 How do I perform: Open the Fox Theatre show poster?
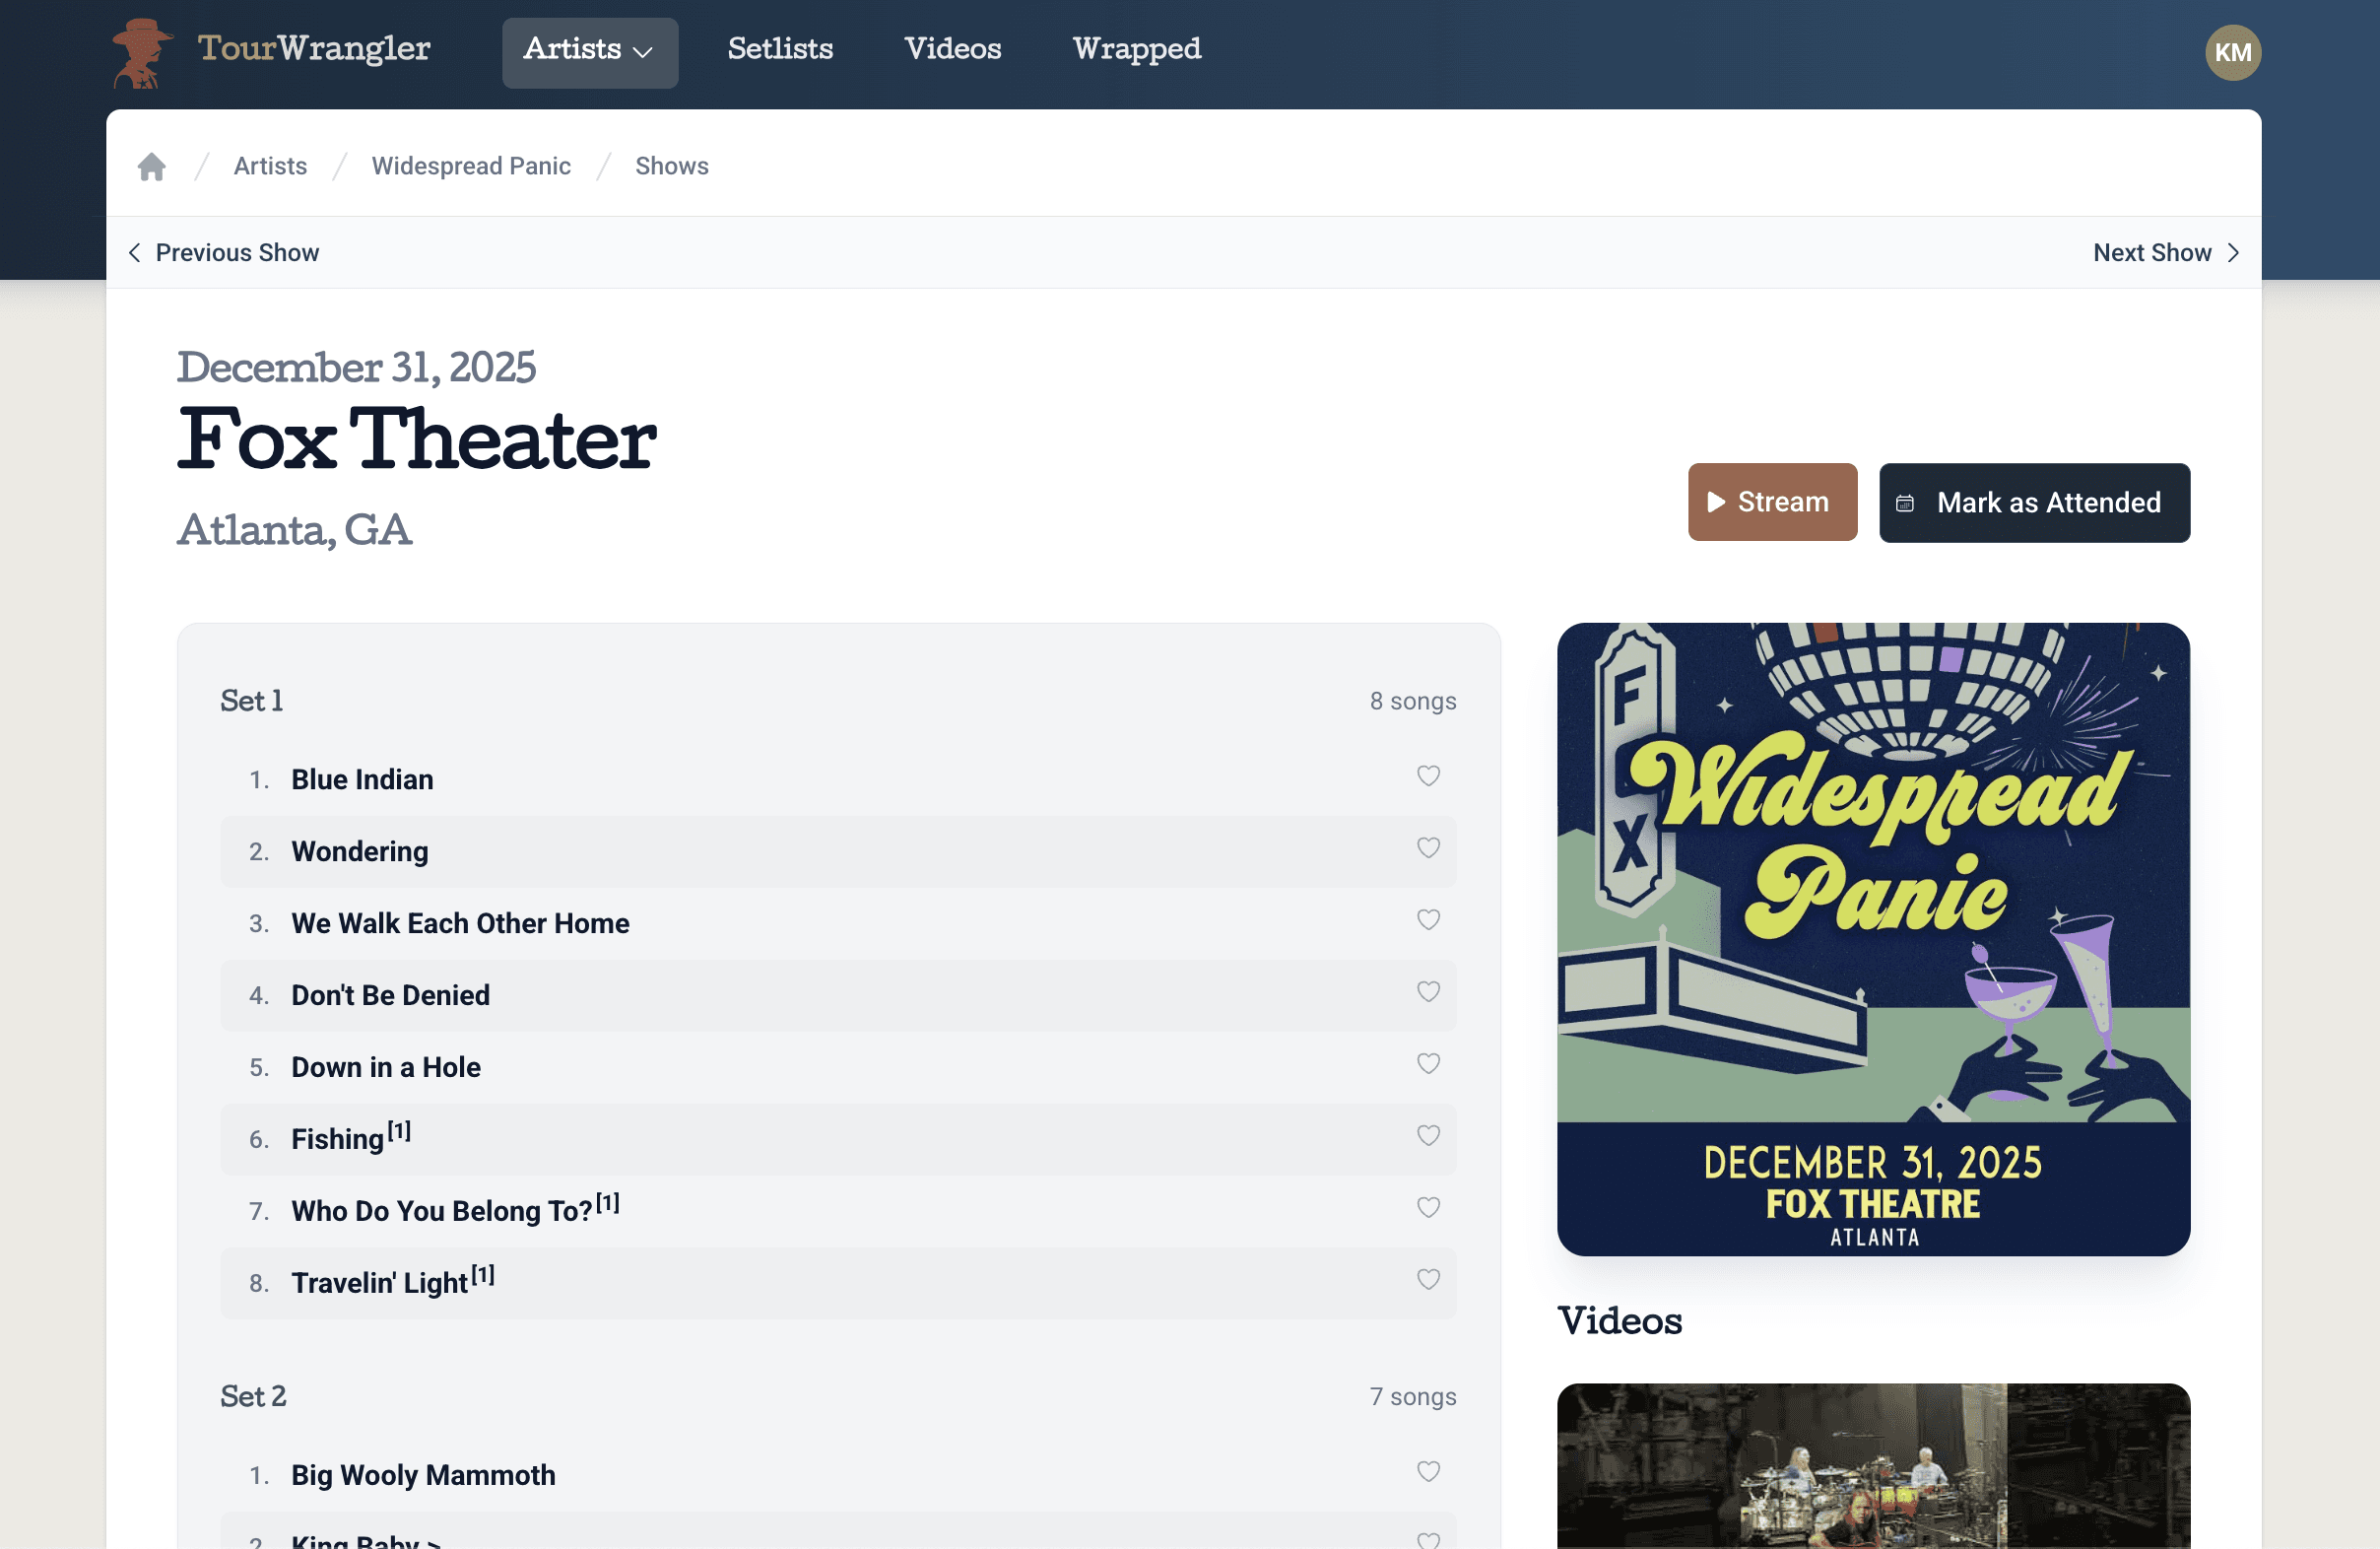1873,939
